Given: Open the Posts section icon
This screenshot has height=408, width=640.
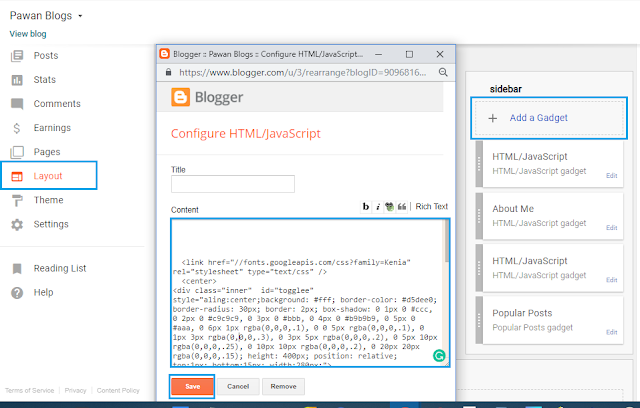Looking at the screenshot, I should pyautogui.click(x=17, y=55).
